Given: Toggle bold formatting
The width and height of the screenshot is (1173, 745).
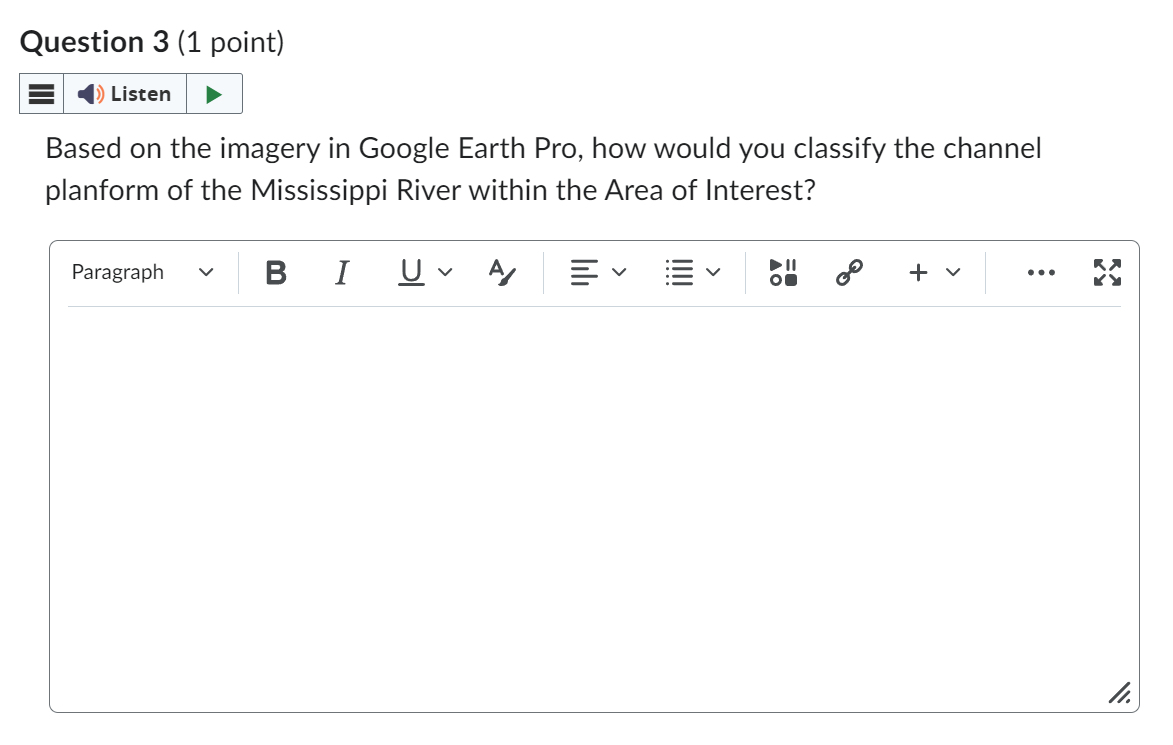Looking at the screenshot, I should (276, 272).
